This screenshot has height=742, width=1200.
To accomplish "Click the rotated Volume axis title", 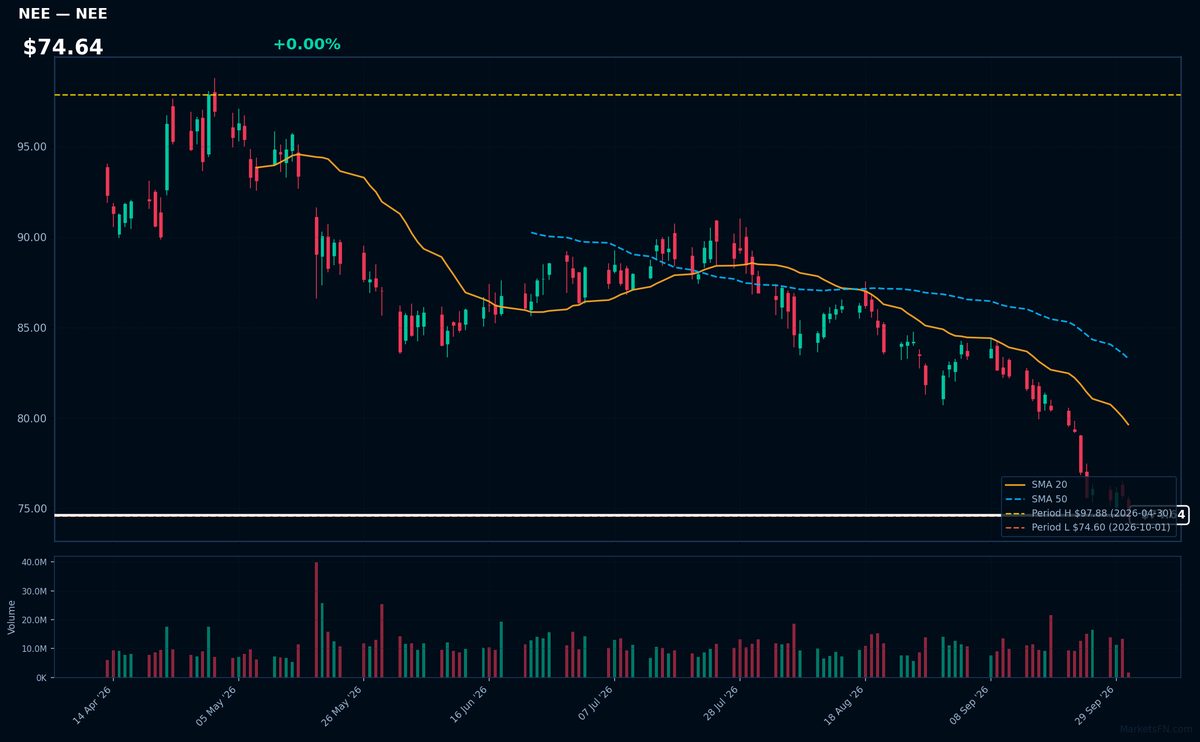I will [11, 617].
